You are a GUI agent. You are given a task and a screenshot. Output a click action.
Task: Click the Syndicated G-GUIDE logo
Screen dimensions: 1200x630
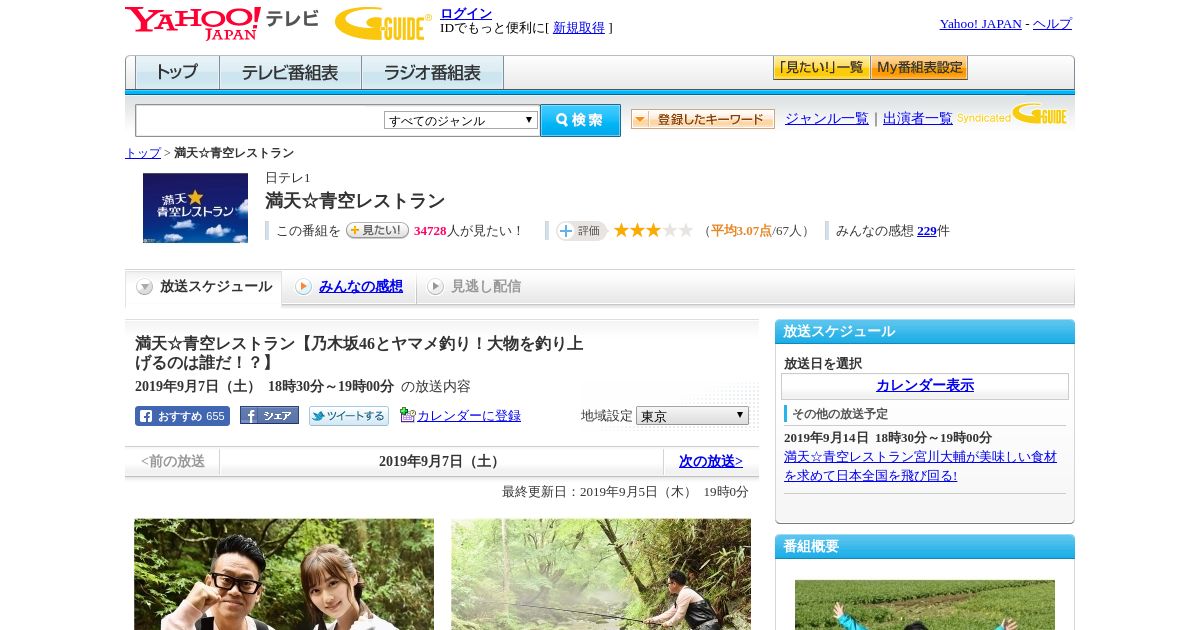point(1012,115)
